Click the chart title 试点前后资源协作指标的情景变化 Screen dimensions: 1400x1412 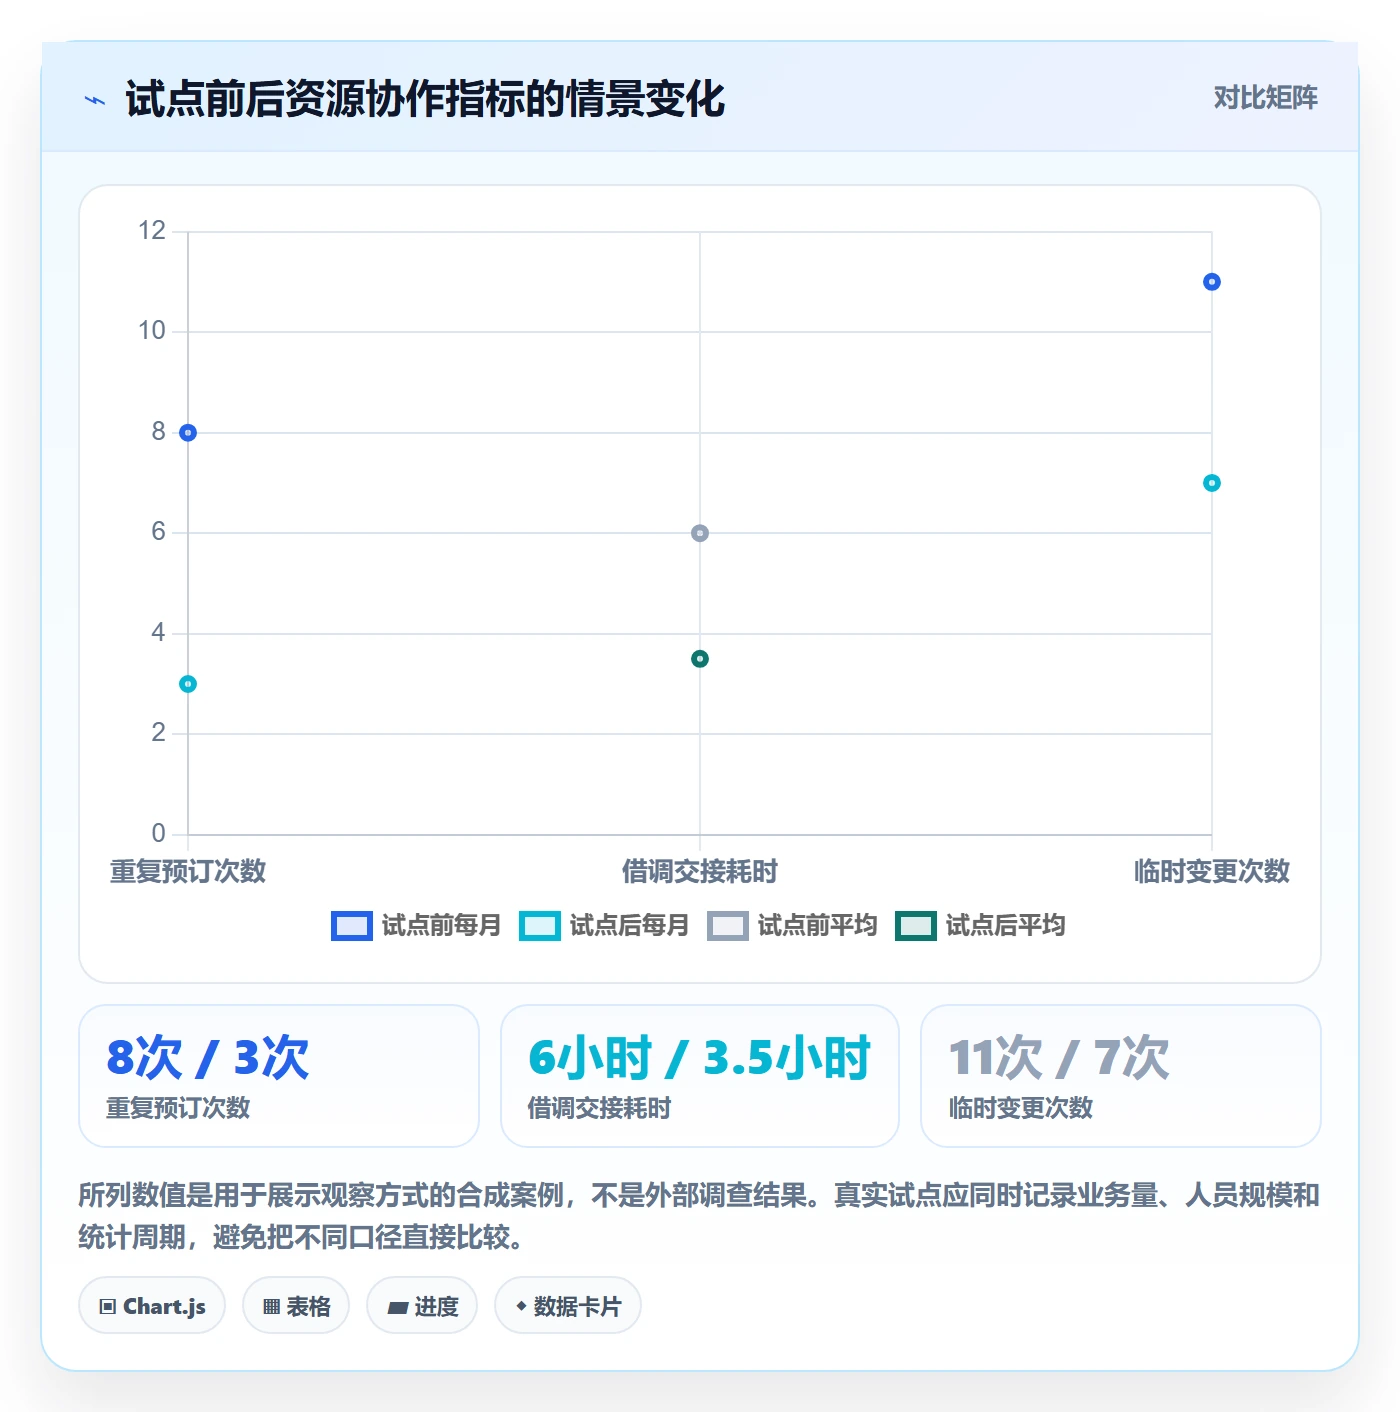tap(425, 99)
